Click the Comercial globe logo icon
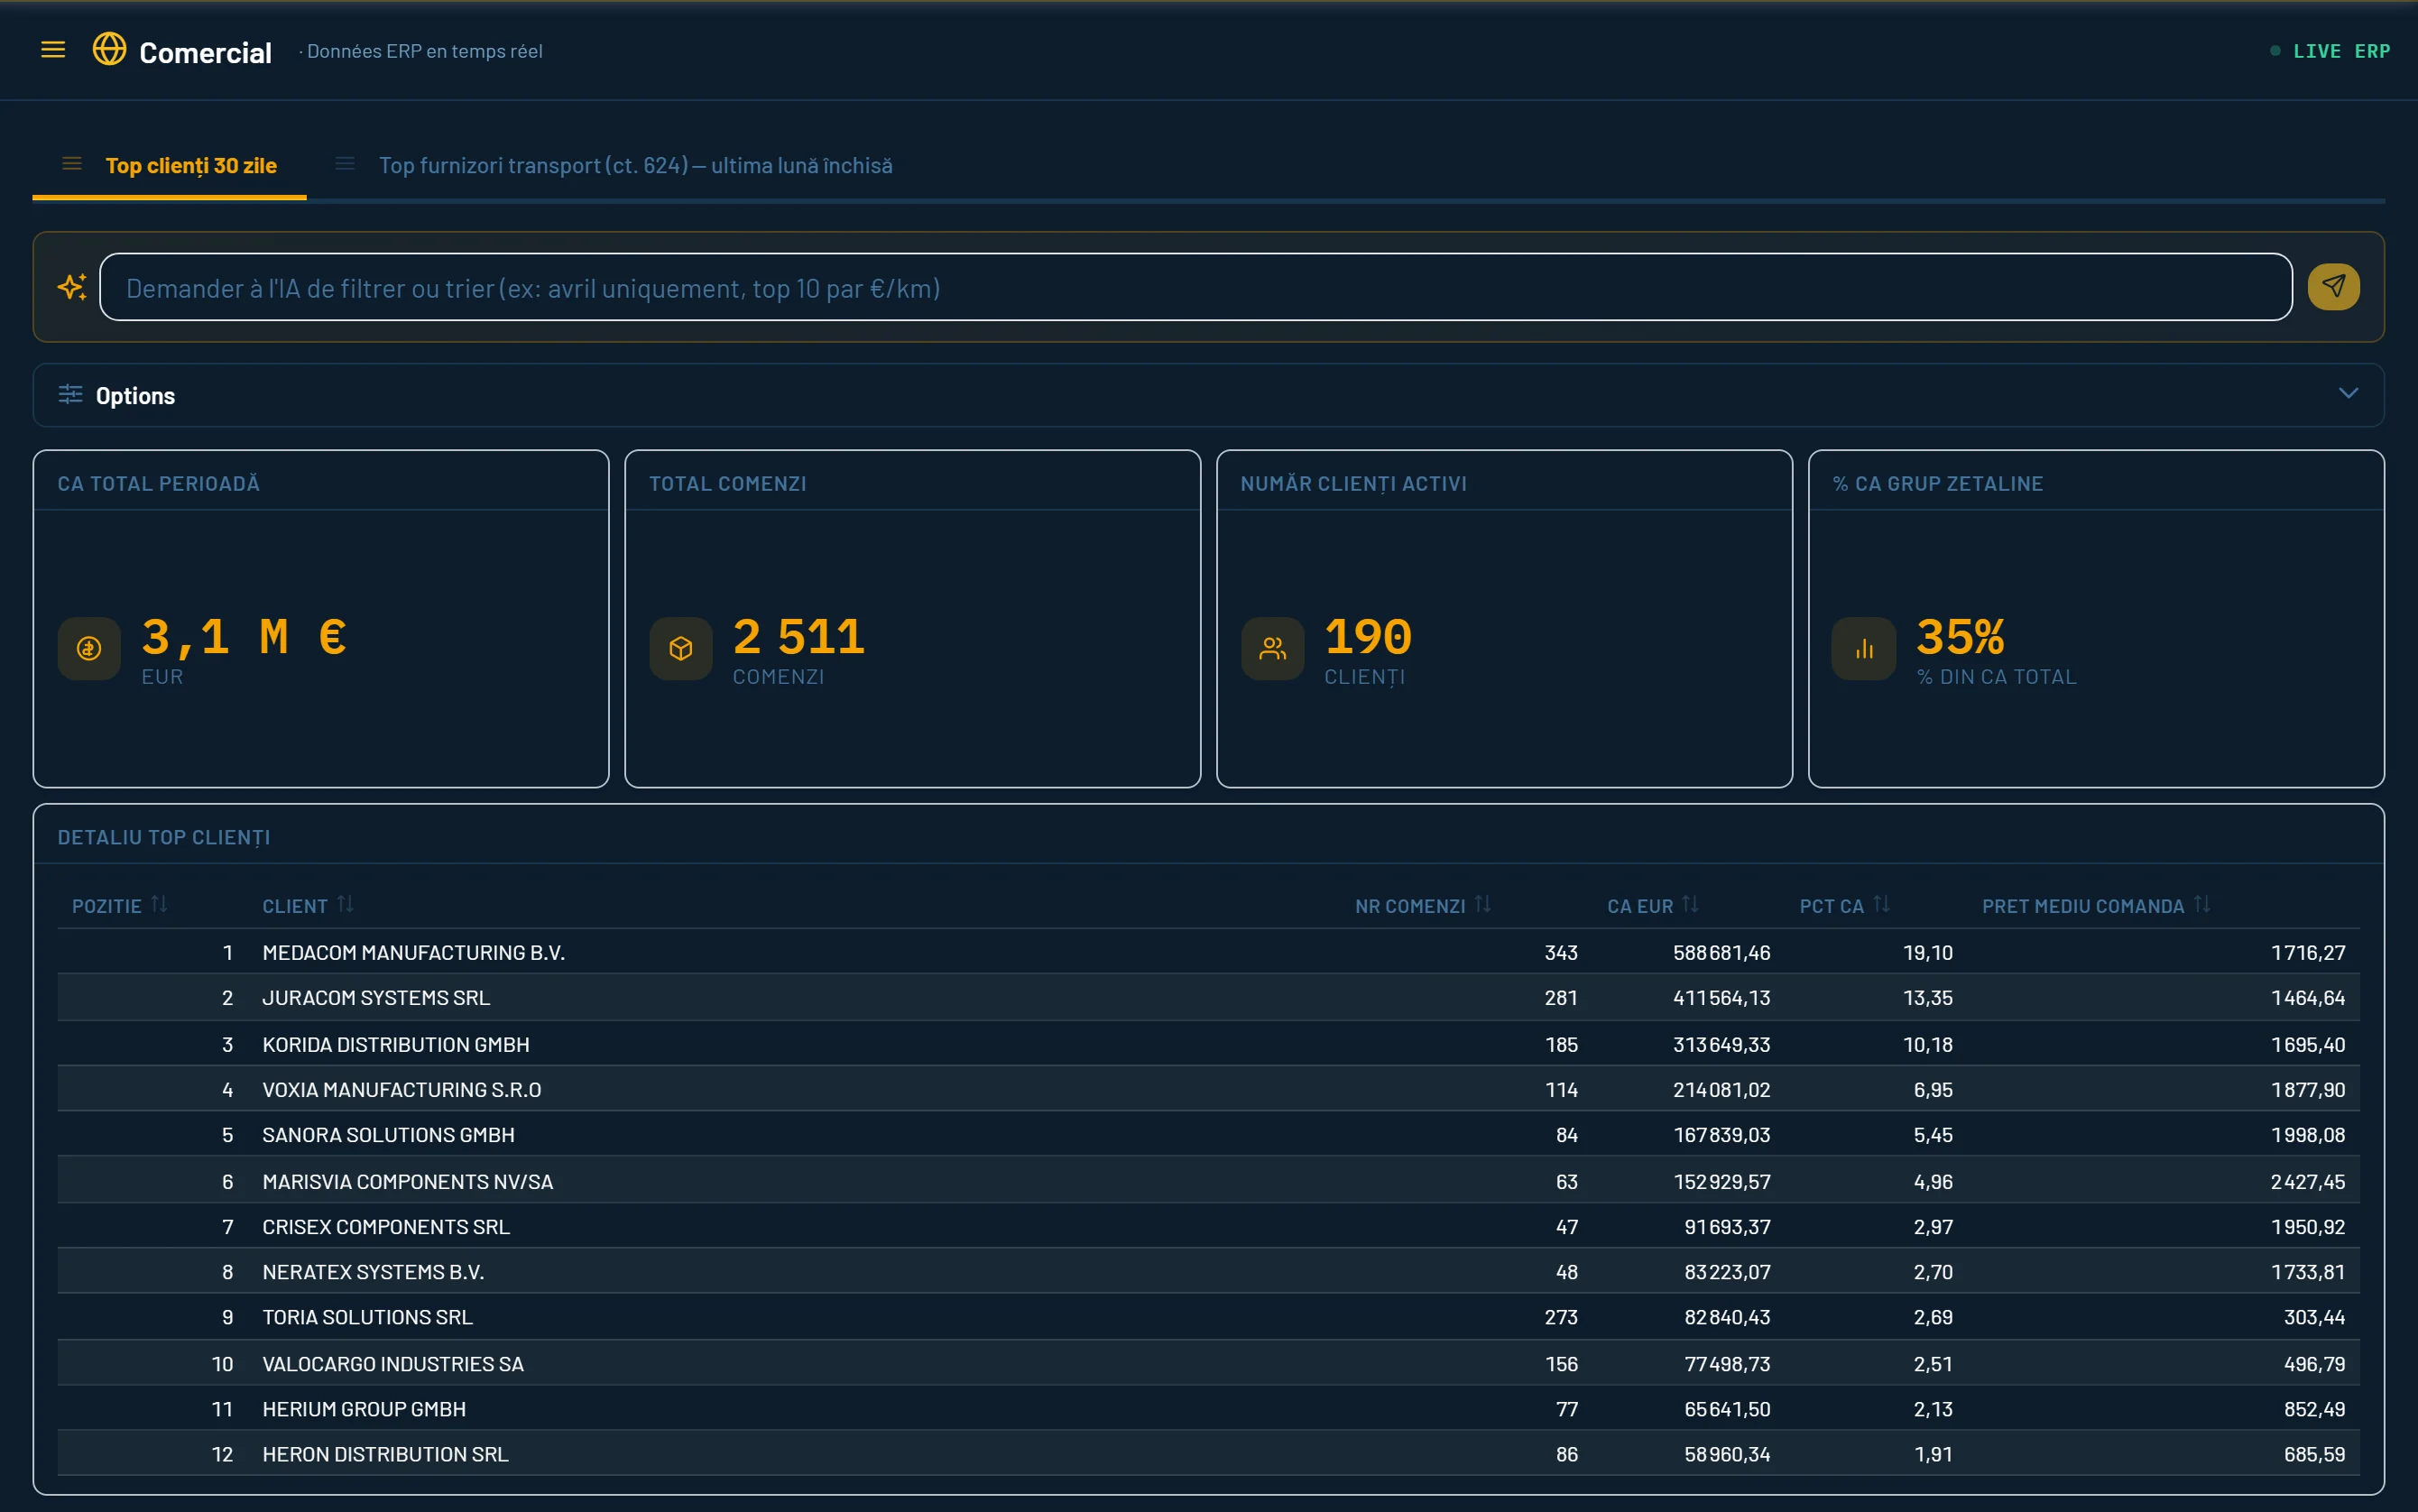 [x=109, y=49]
